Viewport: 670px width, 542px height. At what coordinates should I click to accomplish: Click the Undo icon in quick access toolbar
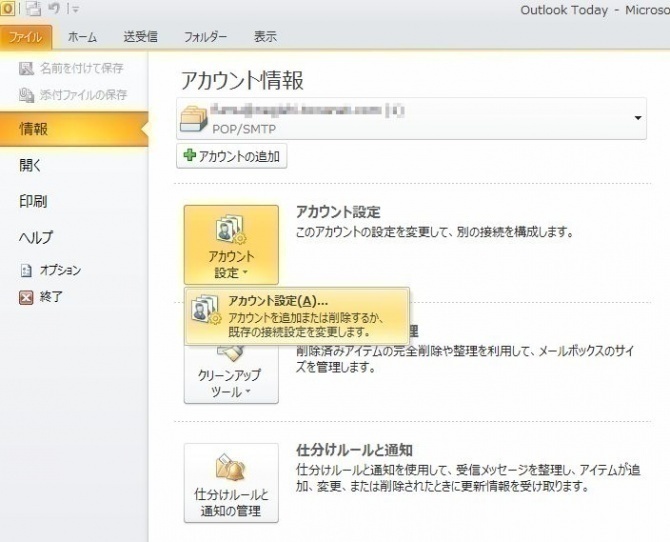coord(52,9)
